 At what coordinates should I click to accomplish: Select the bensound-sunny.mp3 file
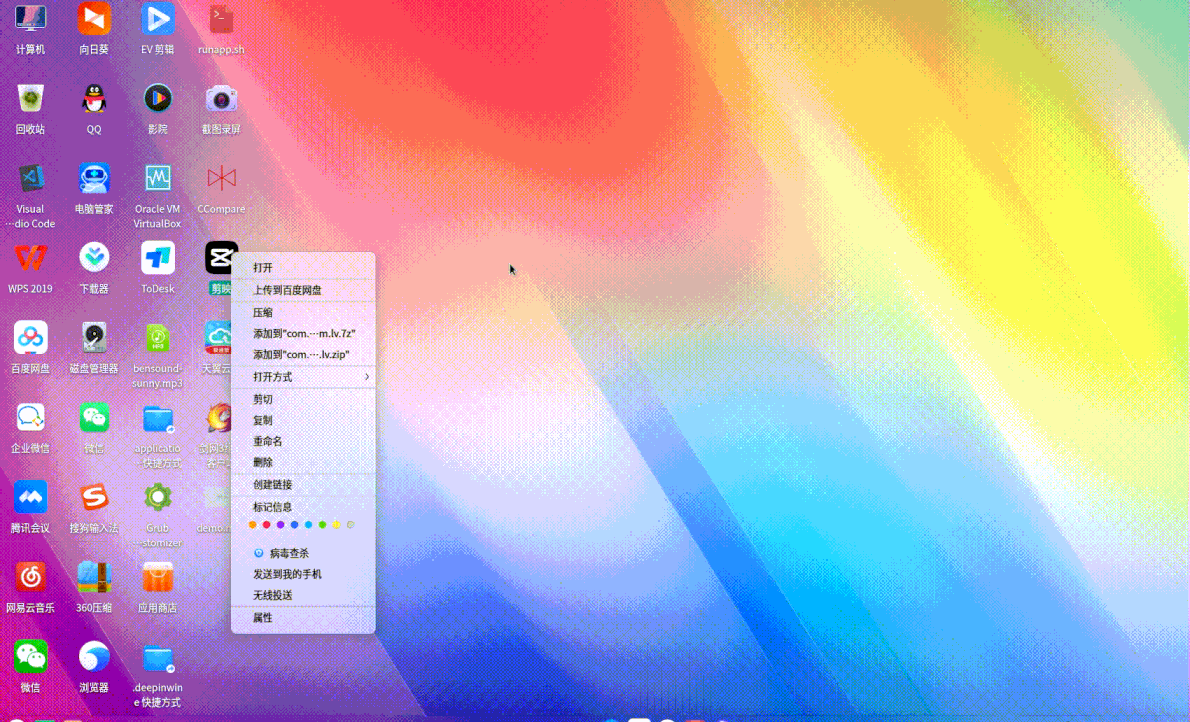[x=157, y=348]
